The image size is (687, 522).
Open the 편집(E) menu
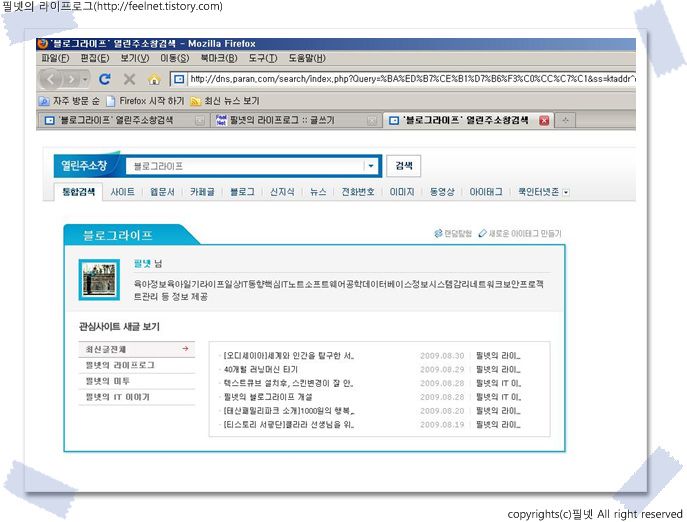coord(95,58)
